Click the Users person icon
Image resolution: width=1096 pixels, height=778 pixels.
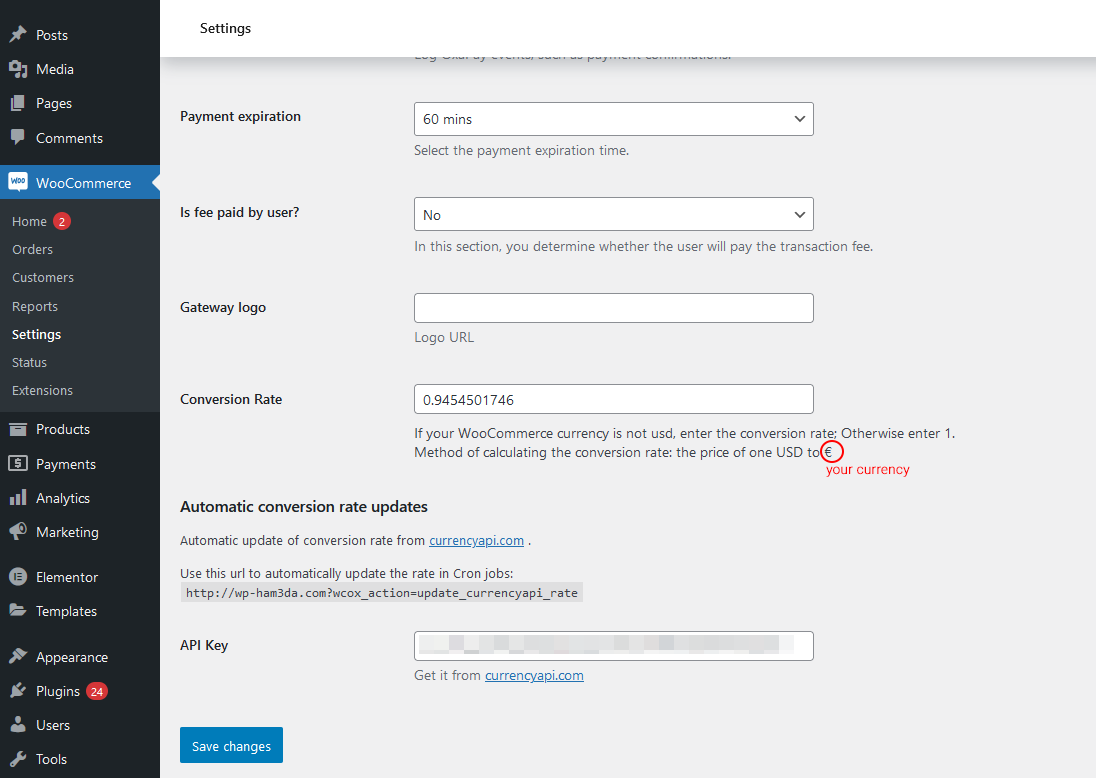point(18,724)
